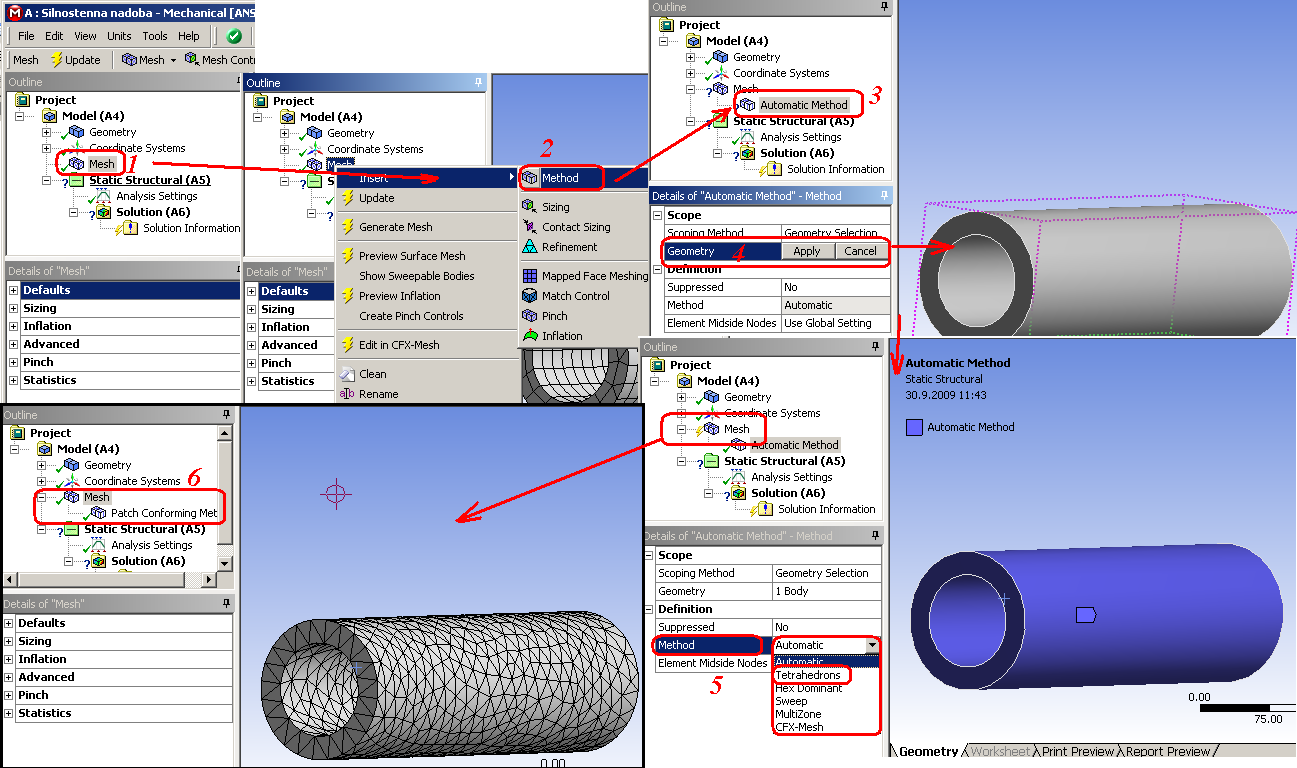Expand Sizing in first Details of "Mesh"
Viewport: 1297px width, 768px height.
coord(13,308)
